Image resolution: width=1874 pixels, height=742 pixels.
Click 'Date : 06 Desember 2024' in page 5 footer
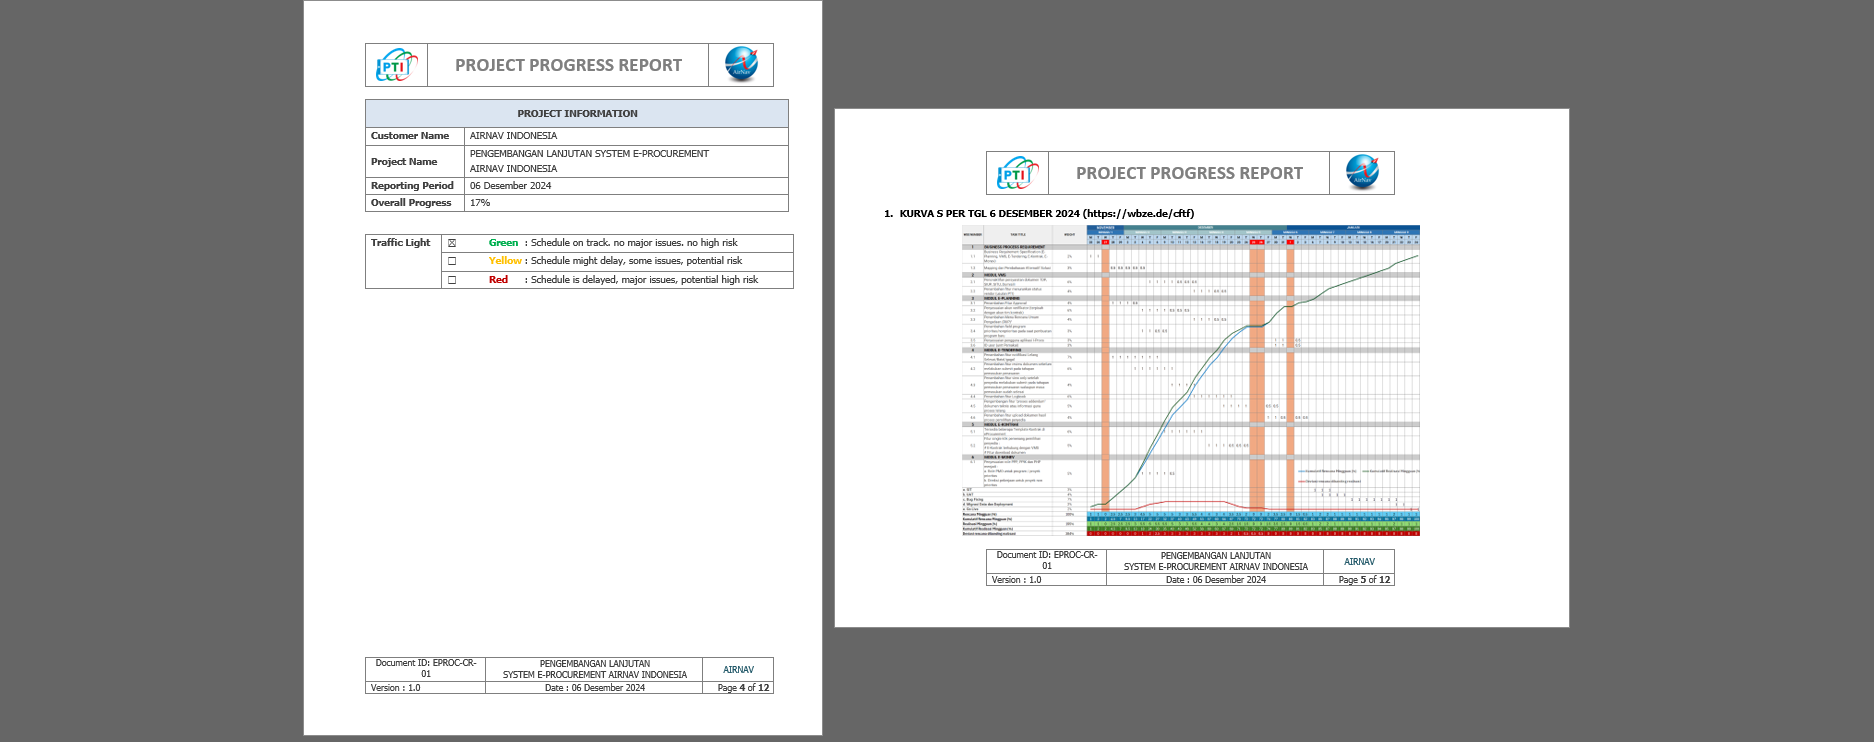click(x=1216, y=580)
